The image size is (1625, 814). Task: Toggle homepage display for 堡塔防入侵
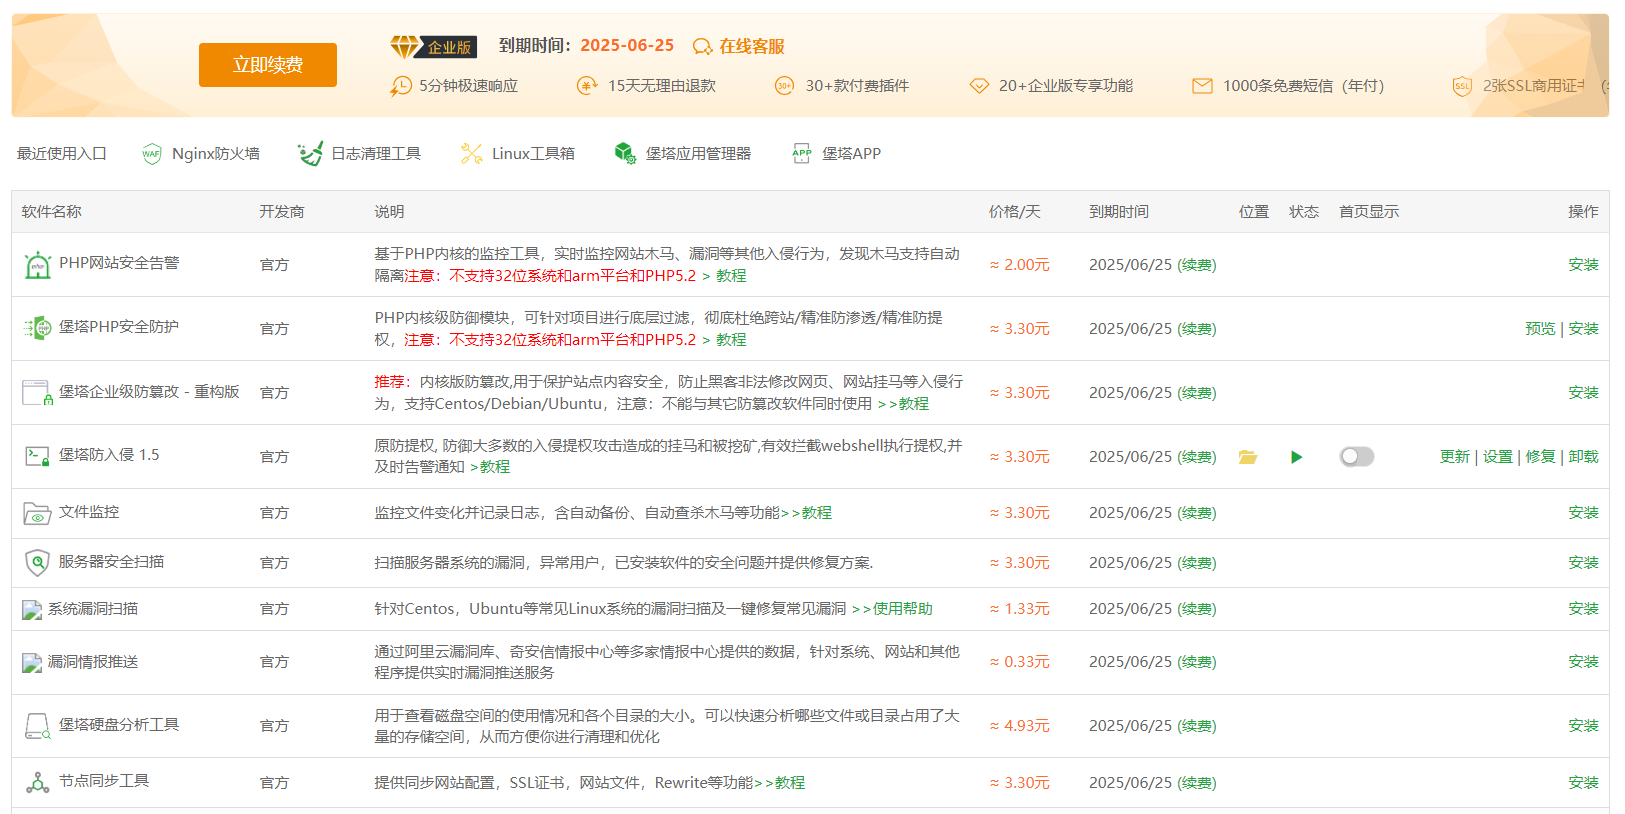click(1356, 457)
